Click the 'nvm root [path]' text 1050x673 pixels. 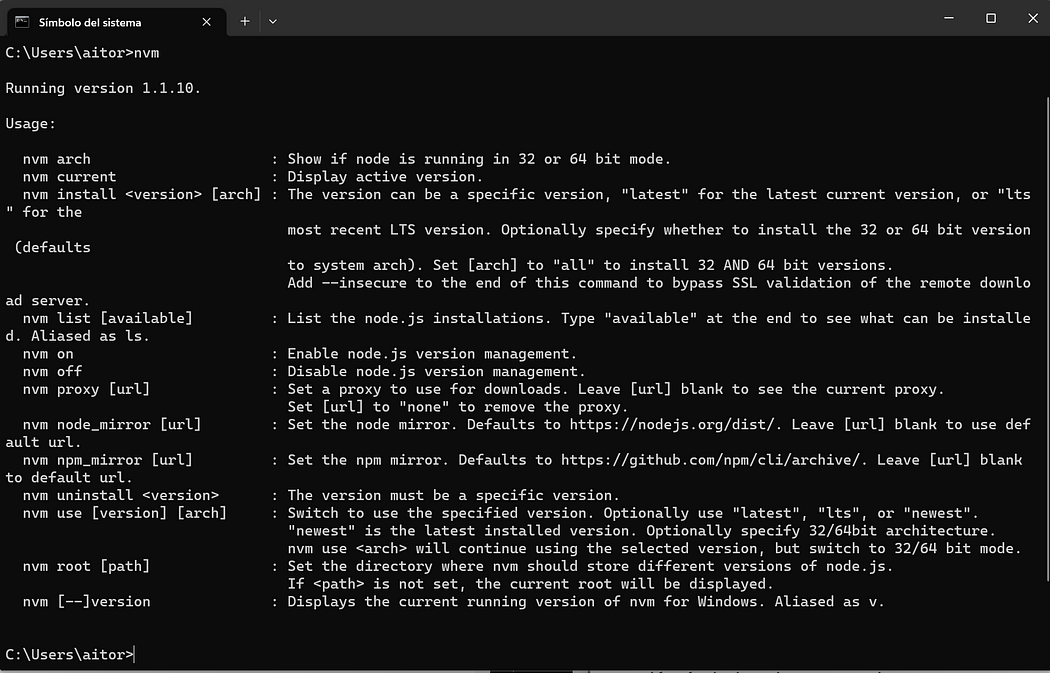coord(86,567)
